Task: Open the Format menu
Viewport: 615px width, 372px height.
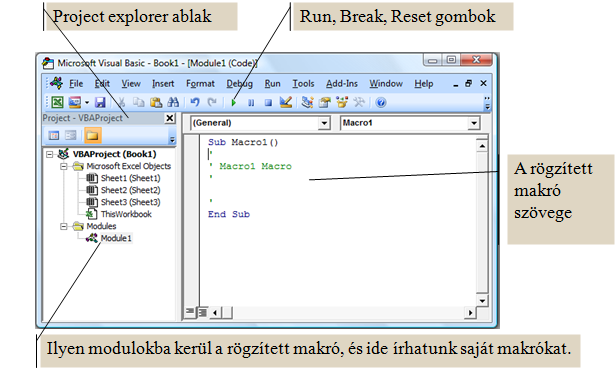Action: [200, 84]
